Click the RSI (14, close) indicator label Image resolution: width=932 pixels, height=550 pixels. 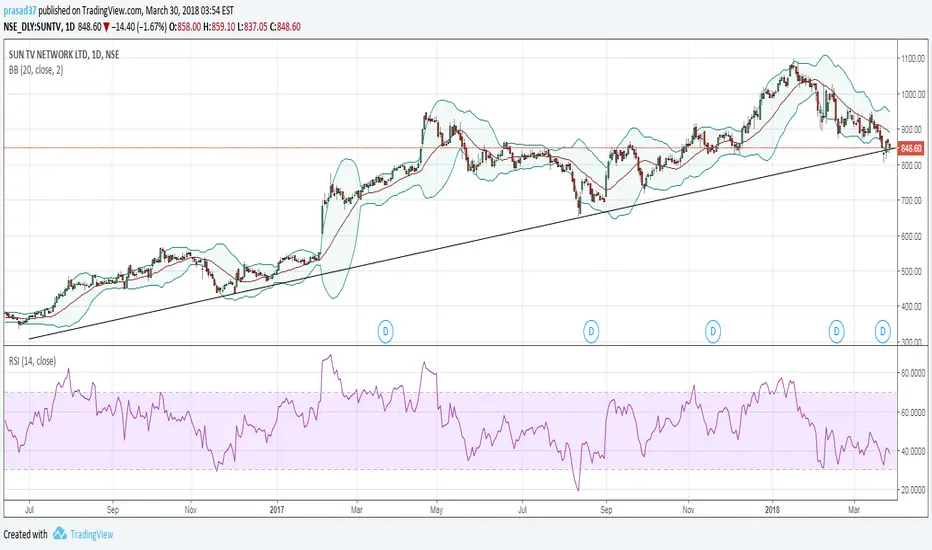(x=32, y=361)
